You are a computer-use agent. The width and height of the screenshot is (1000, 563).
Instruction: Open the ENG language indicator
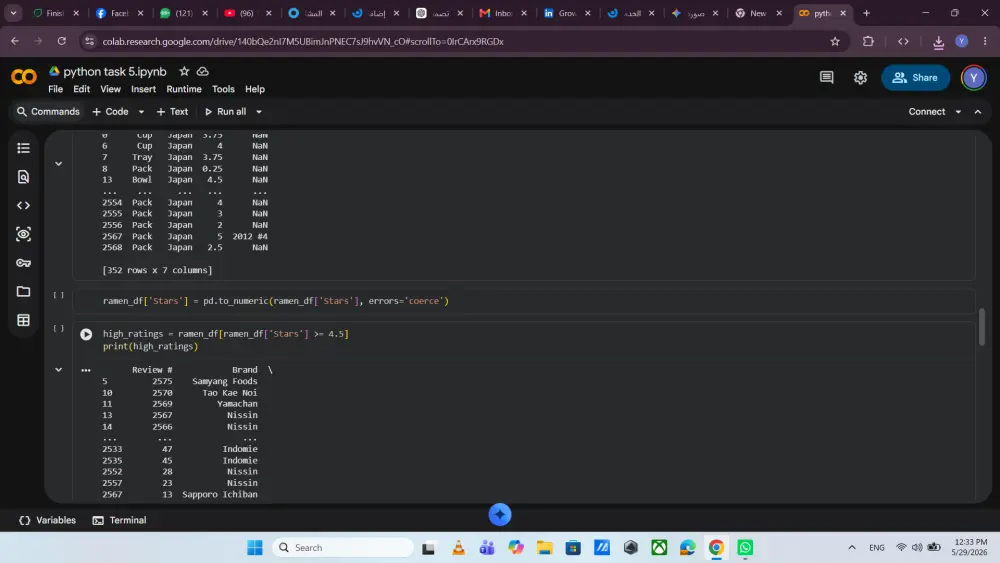click(x=876, y=547)
